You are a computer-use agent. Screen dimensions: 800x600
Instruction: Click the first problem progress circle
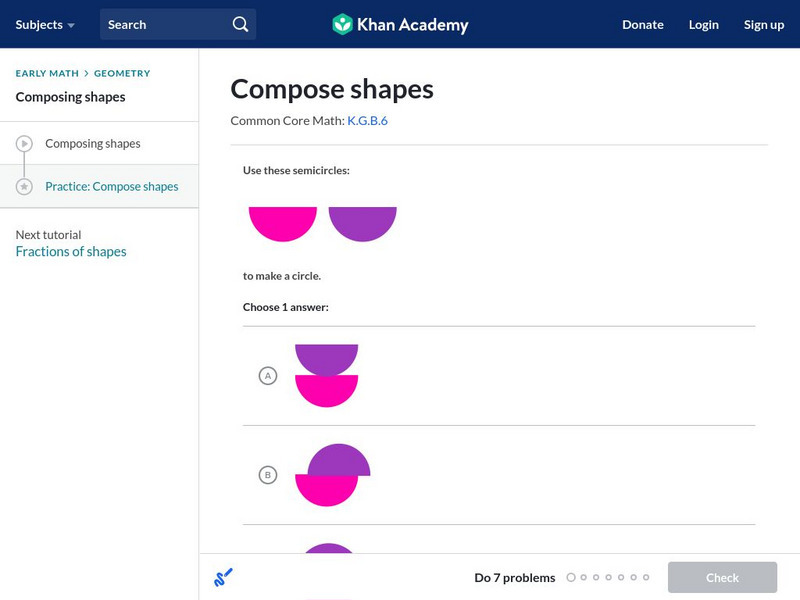click(571, 577)
